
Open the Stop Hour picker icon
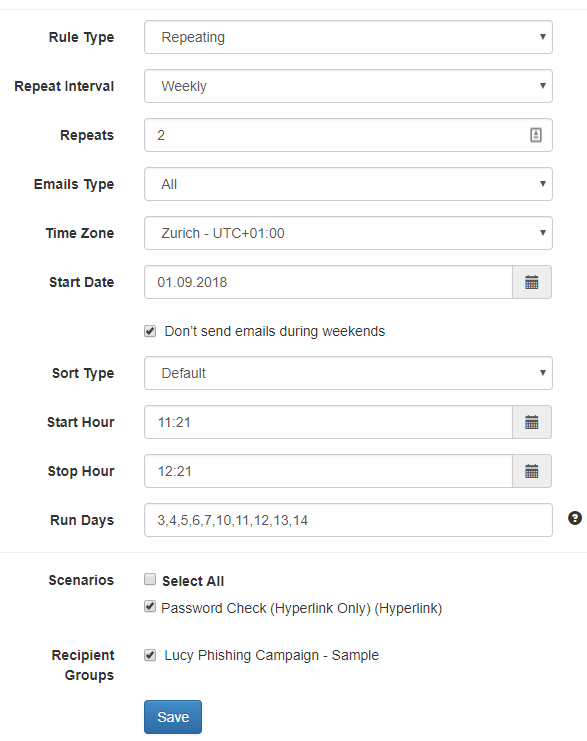(532, 471)
